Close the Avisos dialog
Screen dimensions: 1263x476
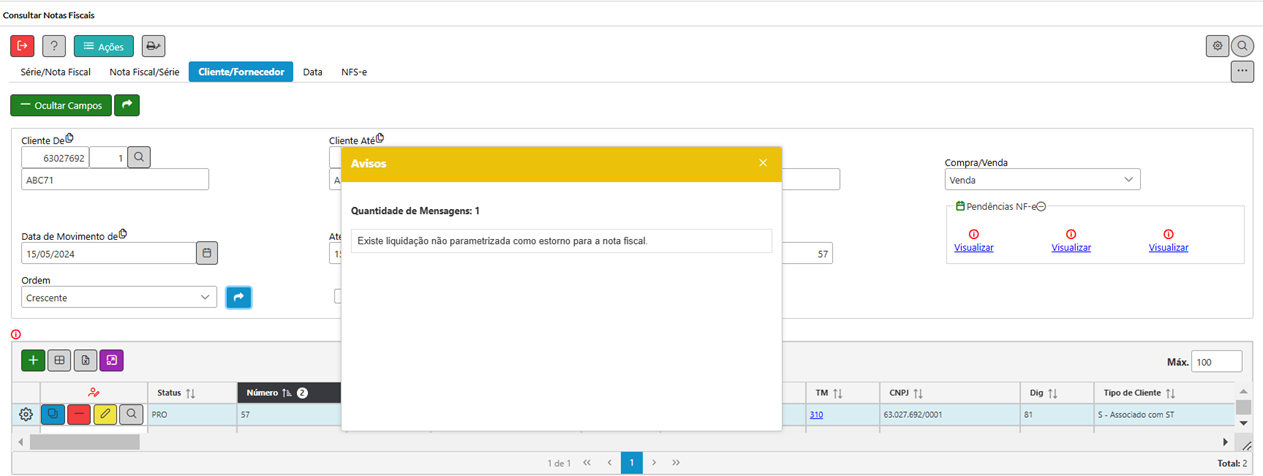pos(763,163)
